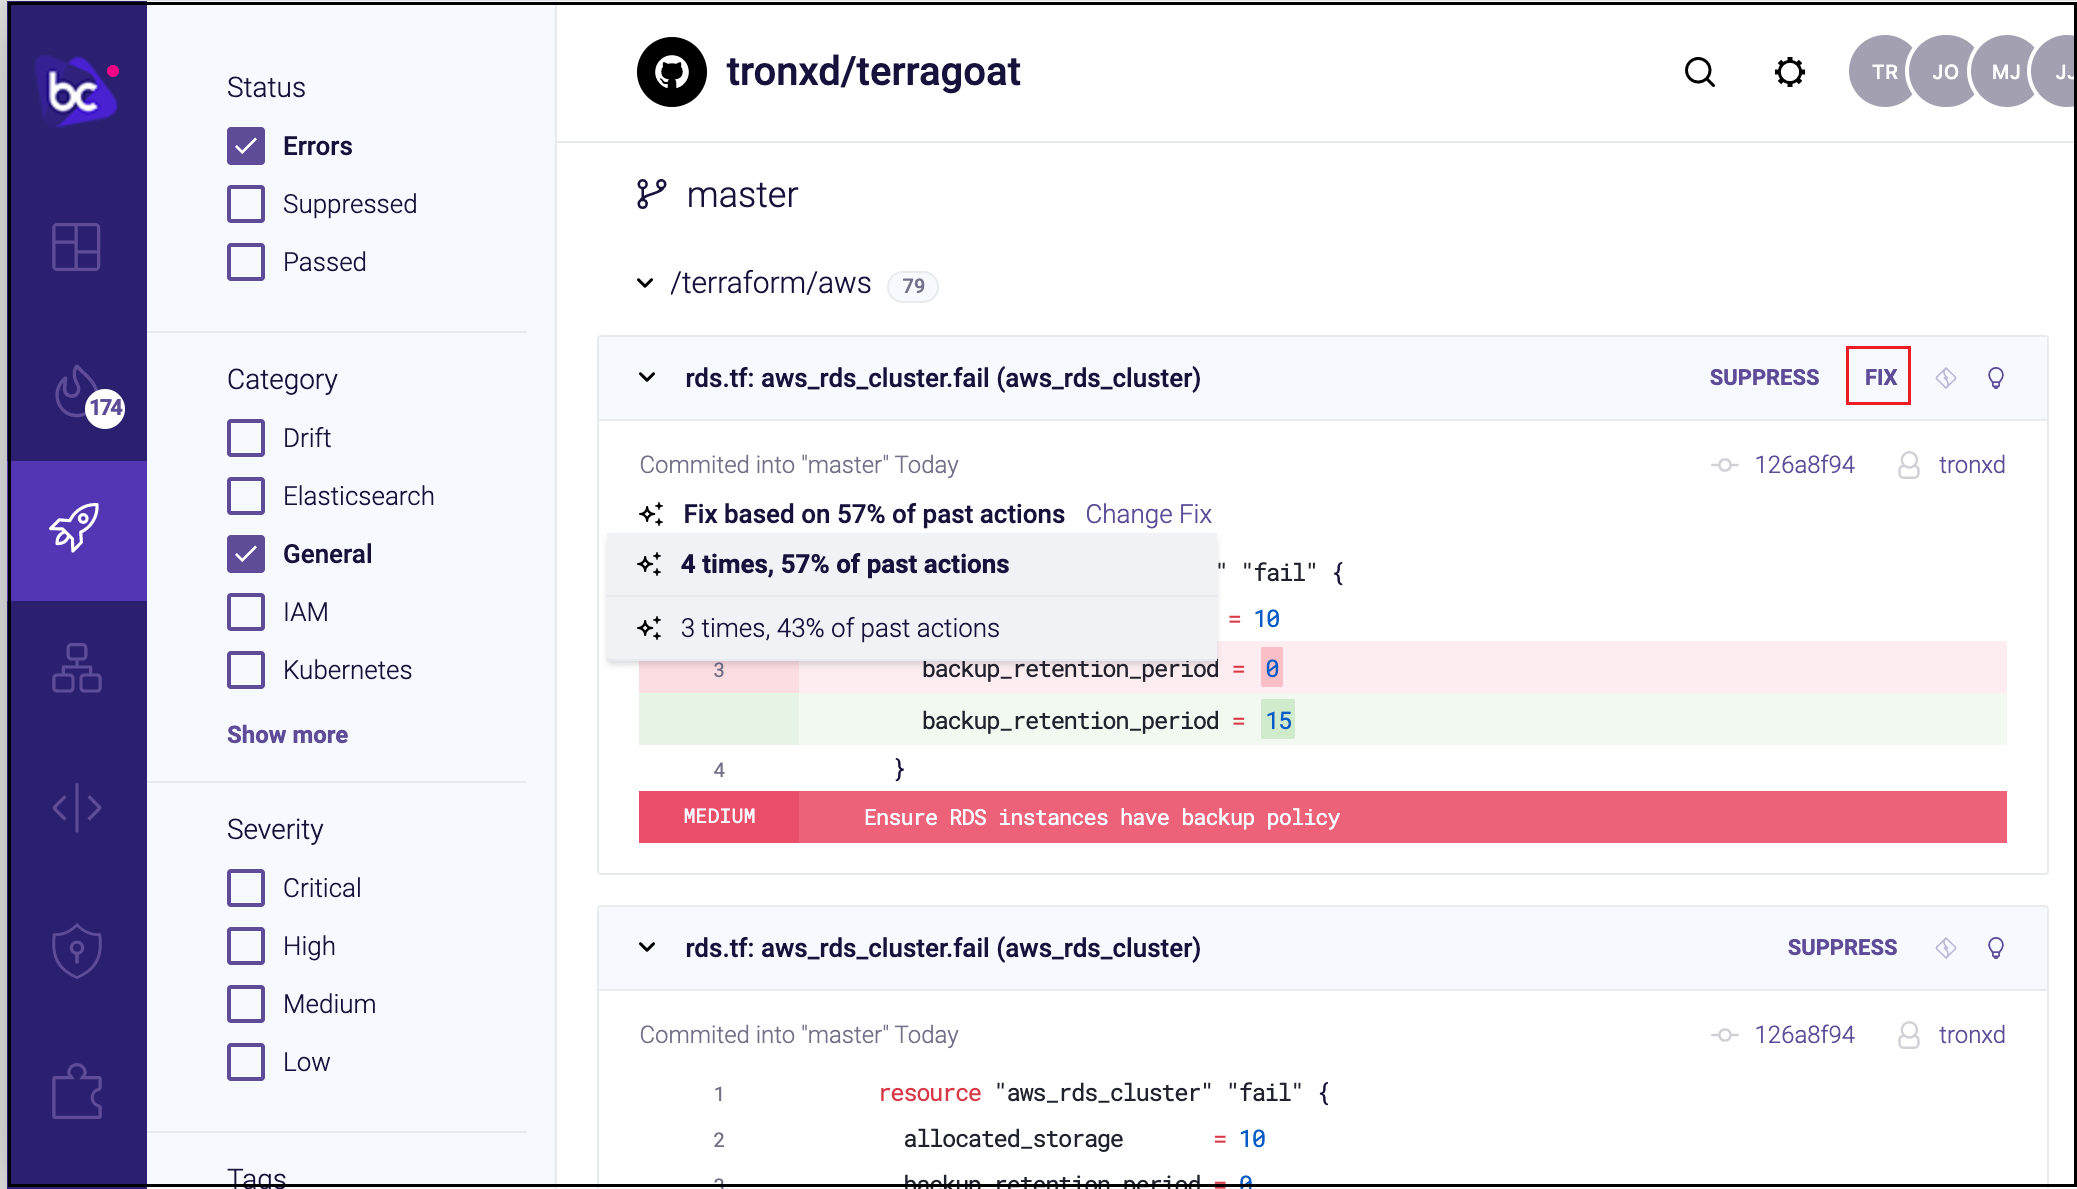The width and height of the screenshot is (2077, 1189).
Task: Collapse the second rds.tf result card
Action: pos(648,948)
